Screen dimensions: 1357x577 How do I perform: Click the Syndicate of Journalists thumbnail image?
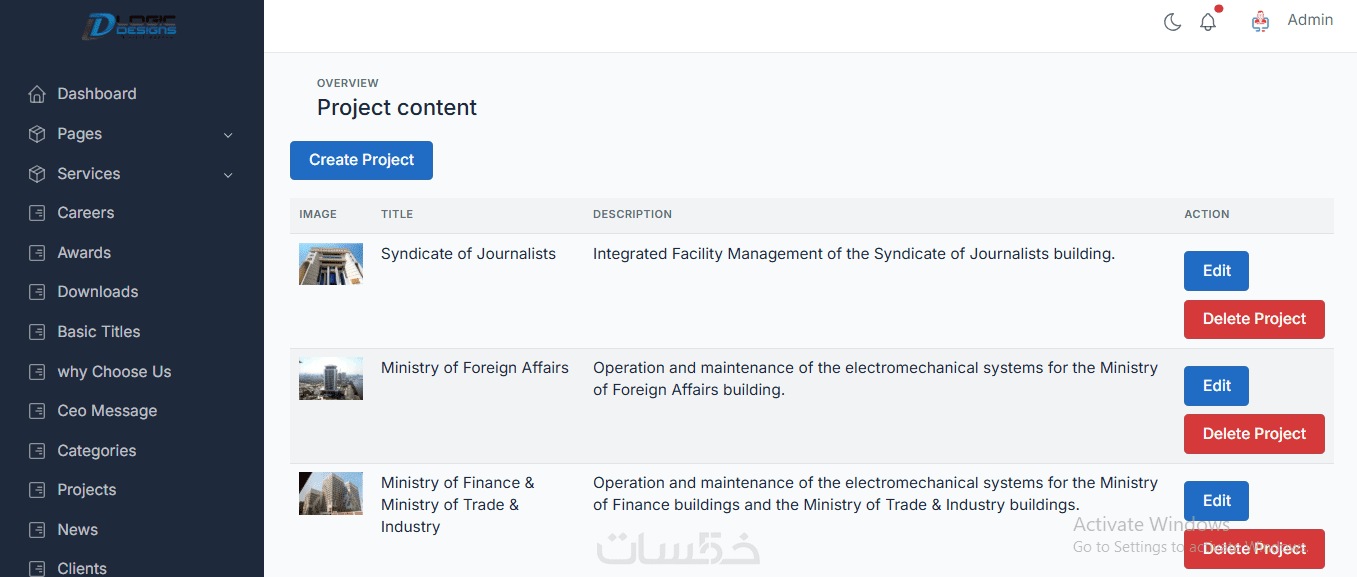pyautogui.click(x=331, y=264)
